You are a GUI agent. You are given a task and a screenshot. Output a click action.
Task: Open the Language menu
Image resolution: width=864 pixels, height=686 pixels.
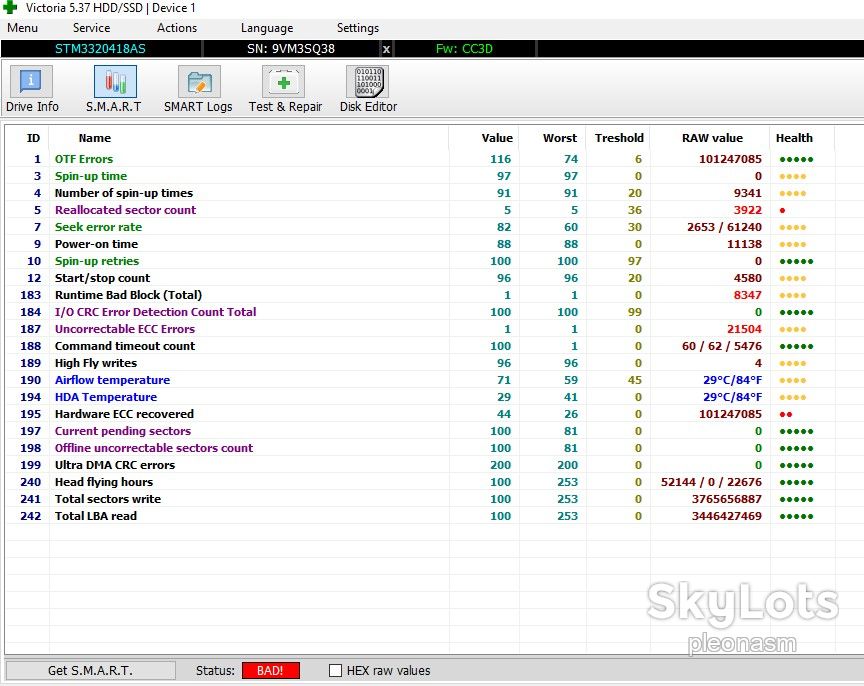(x=267, y=28)
